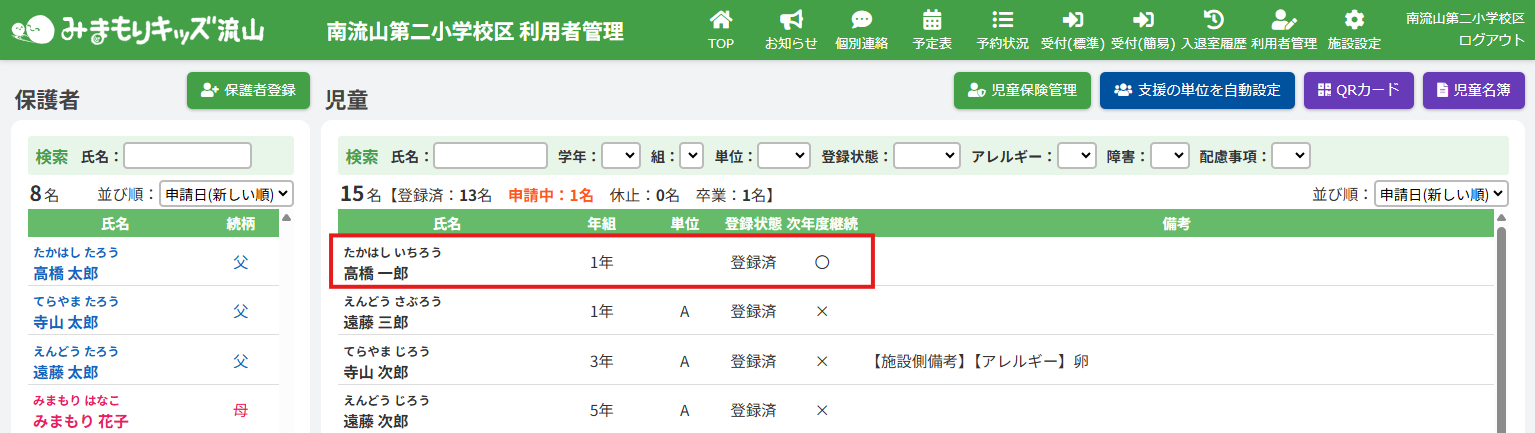1535x433 pixels.
Task: Click 支援の単位を自動設定 button
Action: [x=1197, y=90]
